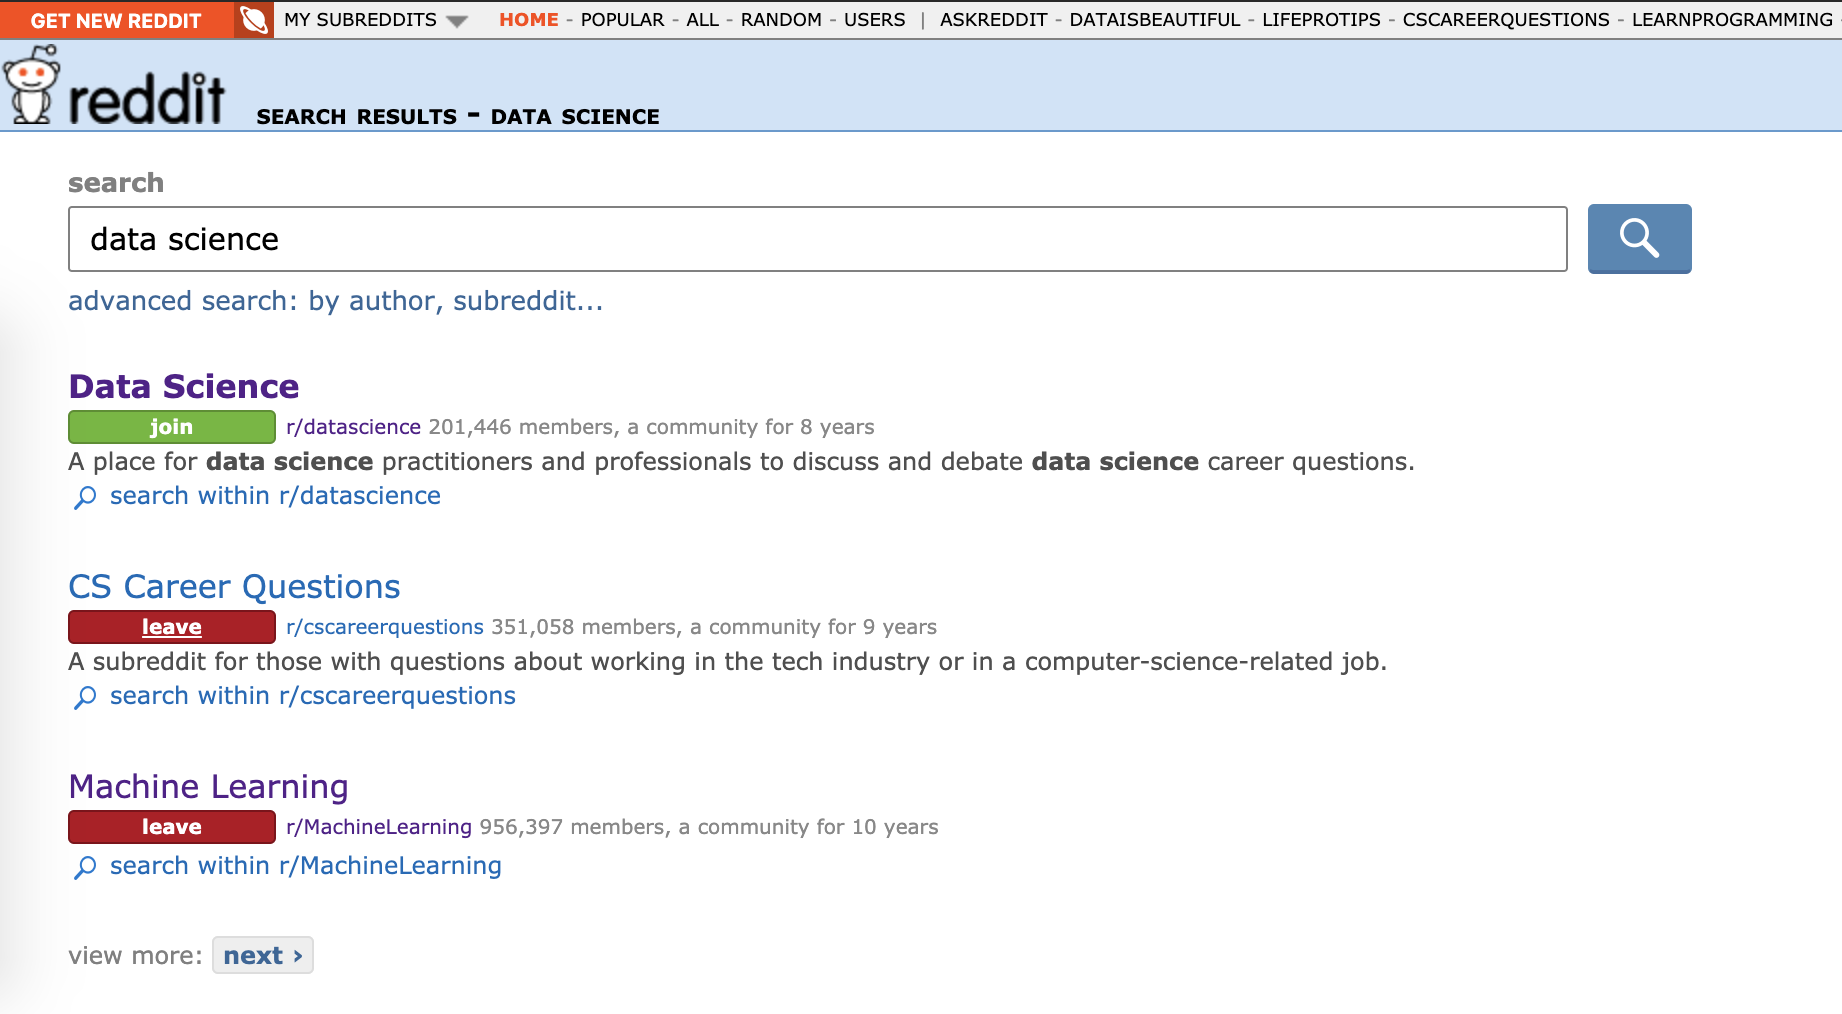
Task: Open the Data Science result title
Action: 184,387
